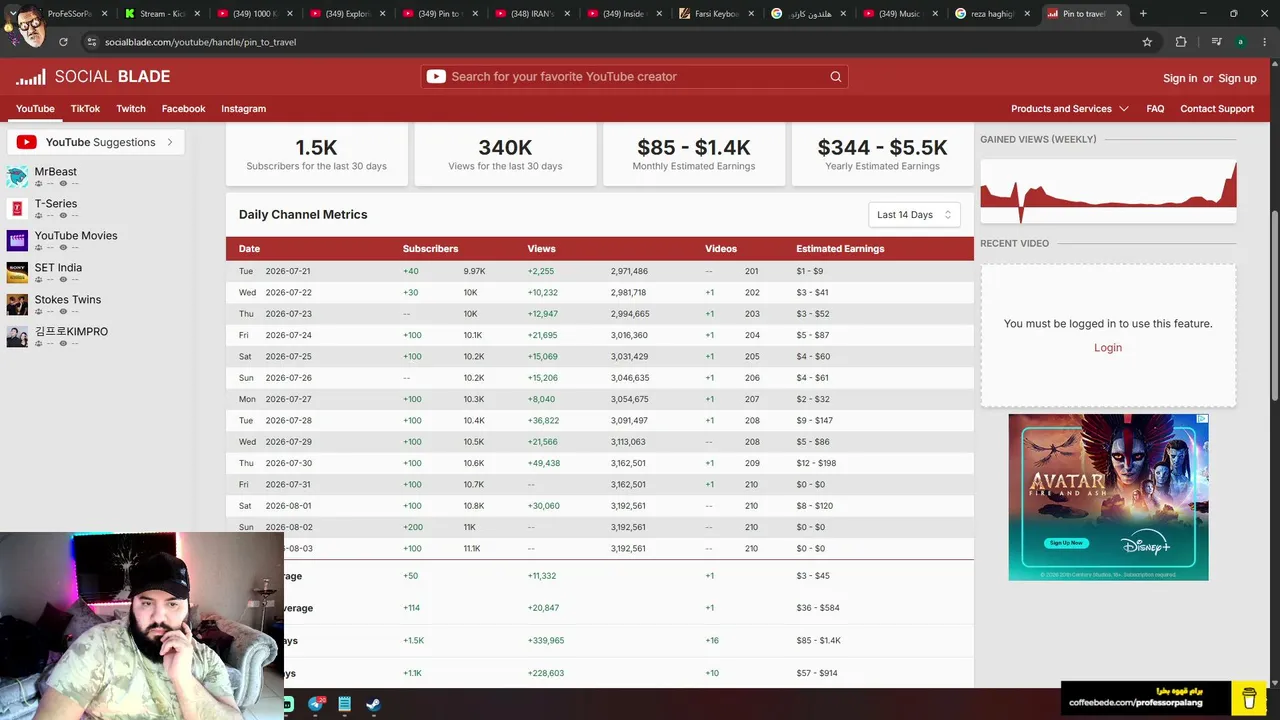Click the YouTube icon in search bar
The image size is (1280, 720).
pyautogui.click(x=436, y=77)
